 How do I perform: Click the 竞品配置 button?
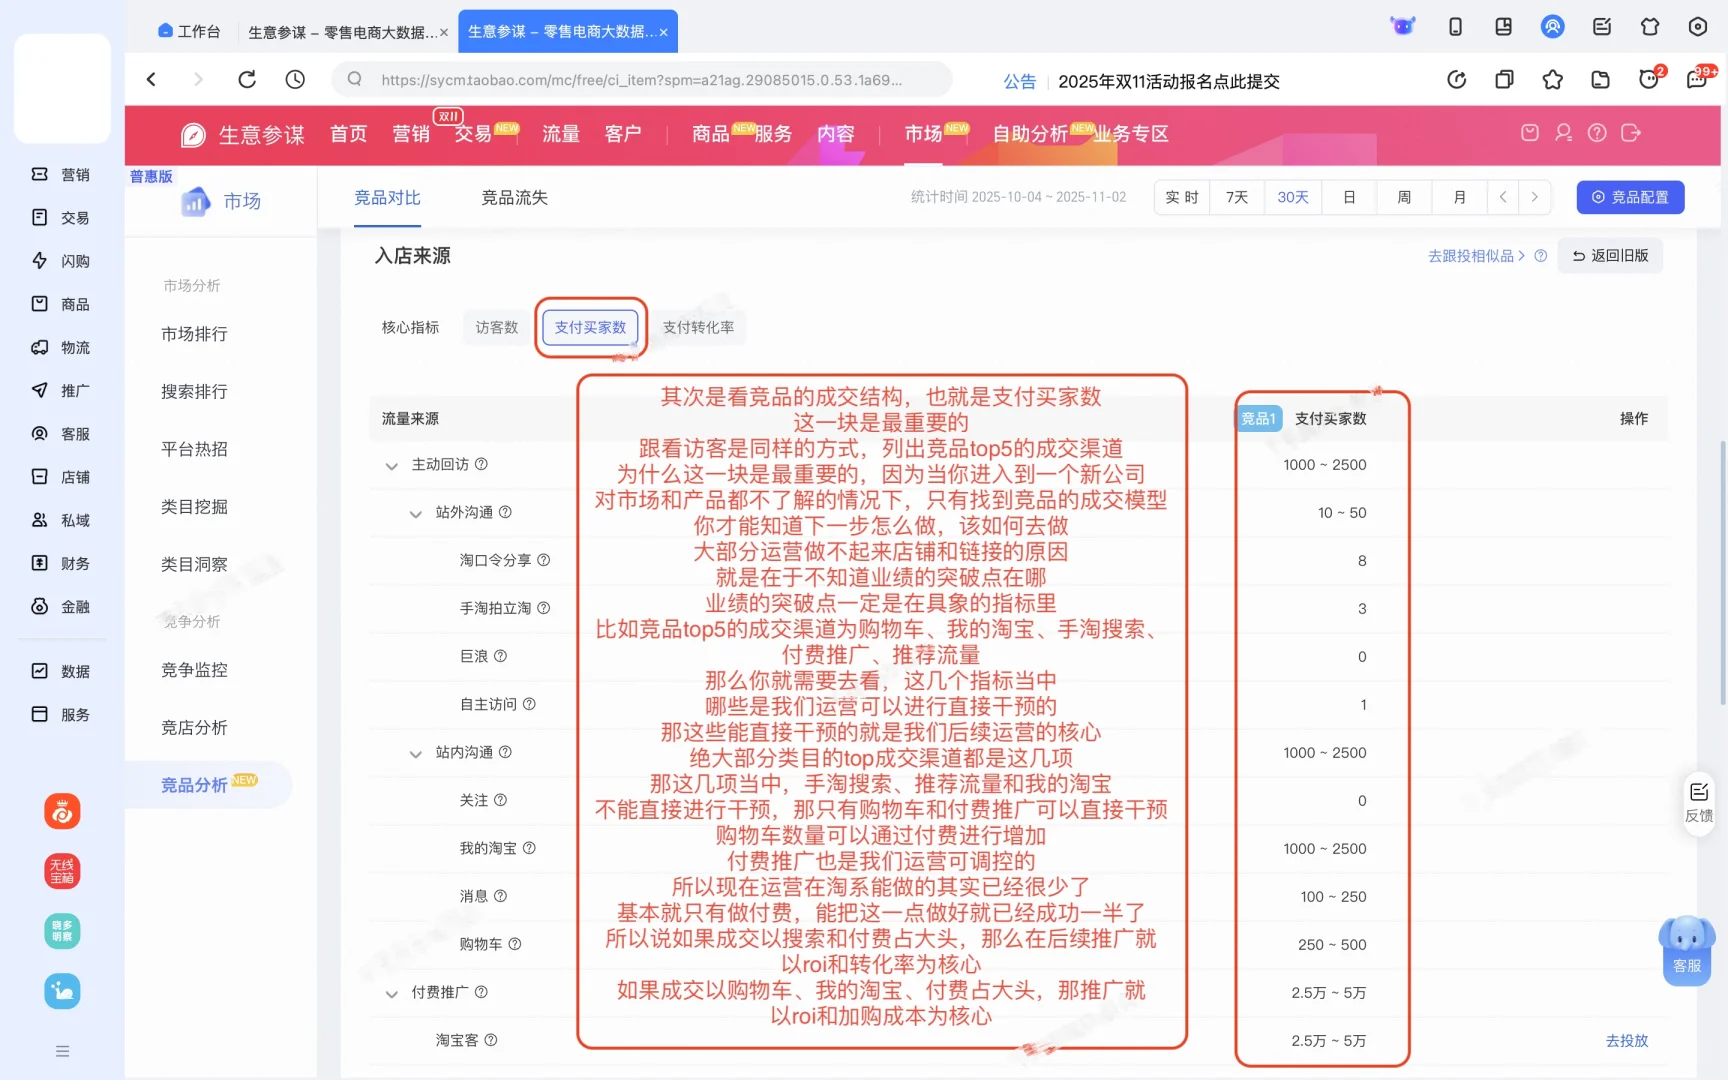point(1630,198)
